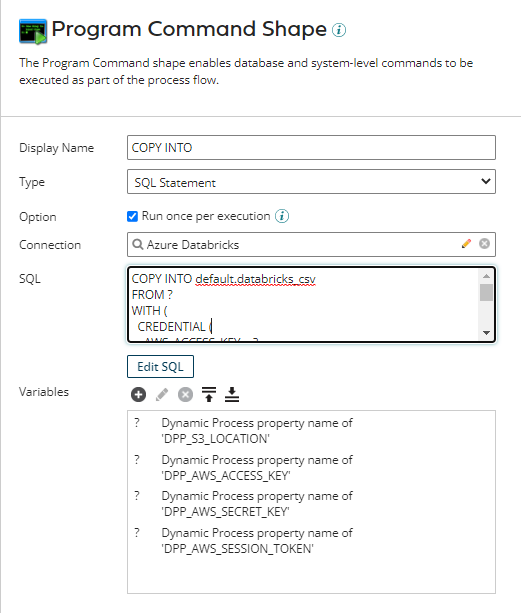521x613 pixels.
Task: Click the Edit SQL button
Action: (x=160, y=367)
